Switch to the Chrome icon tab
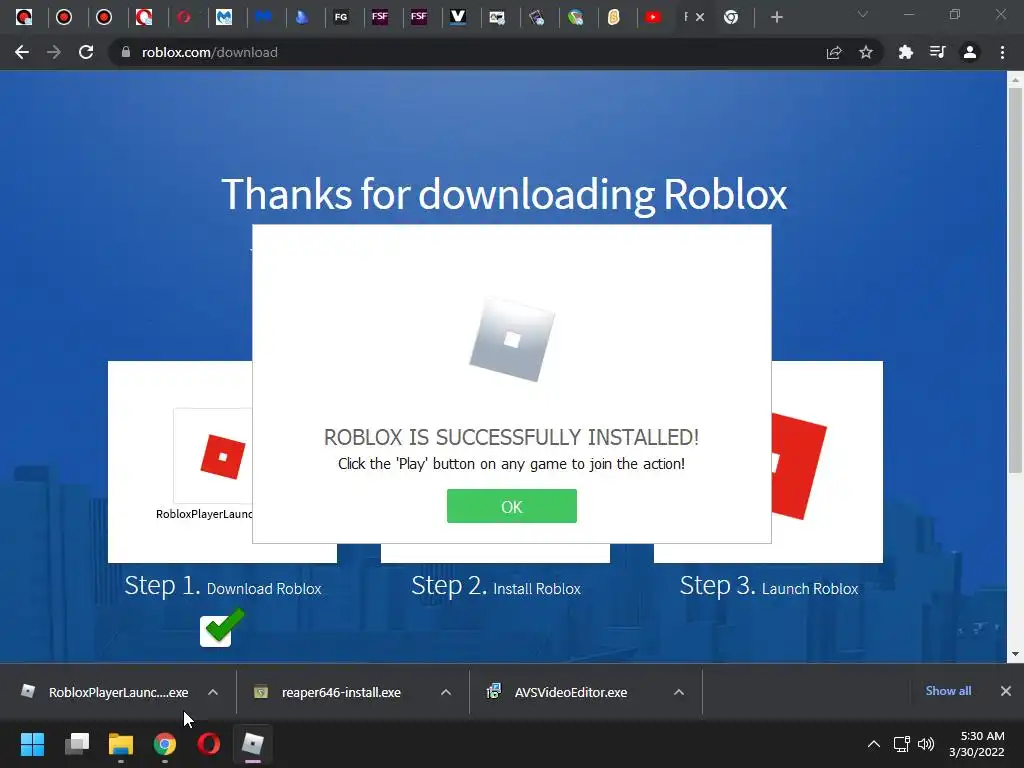Viewport: 1024px width, 768px height. 731,18
